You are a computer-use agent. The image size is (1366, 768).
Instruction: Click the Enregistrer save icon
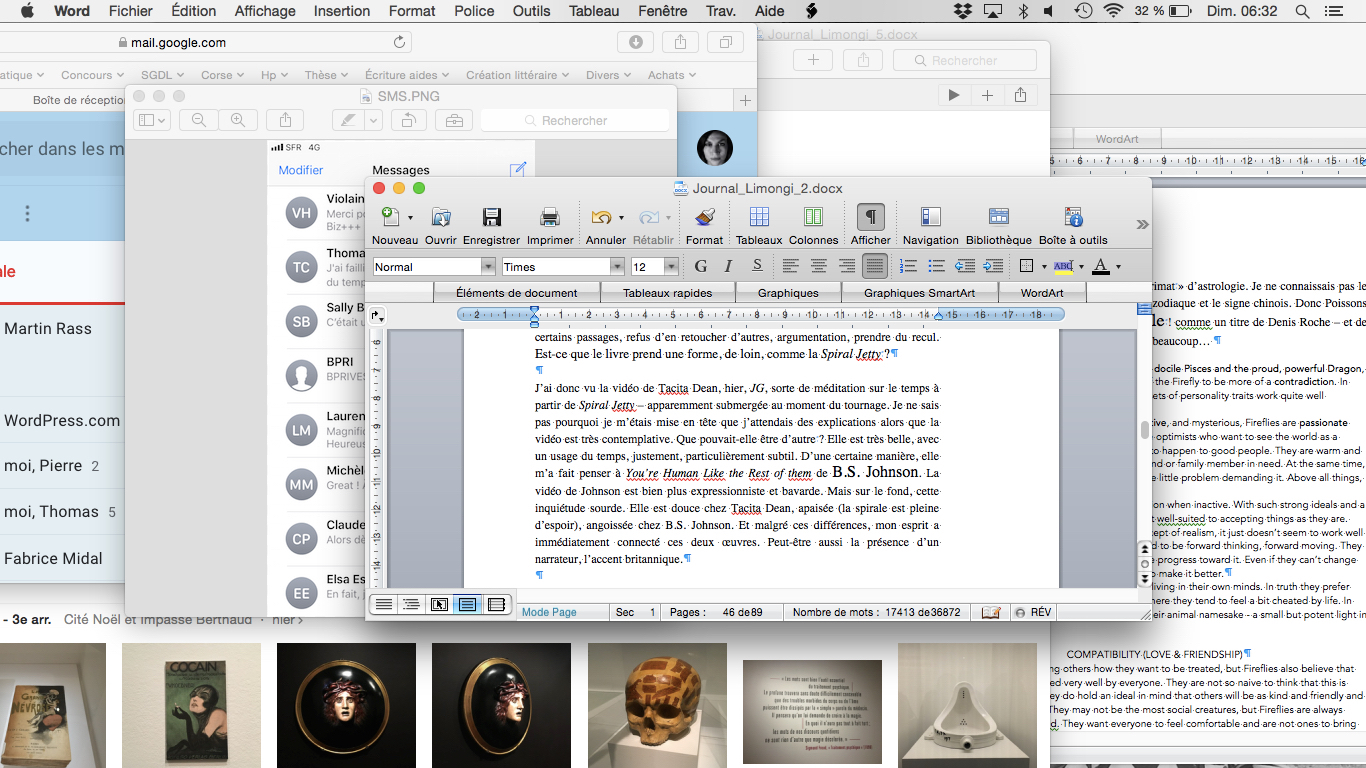tap(491, 218)
